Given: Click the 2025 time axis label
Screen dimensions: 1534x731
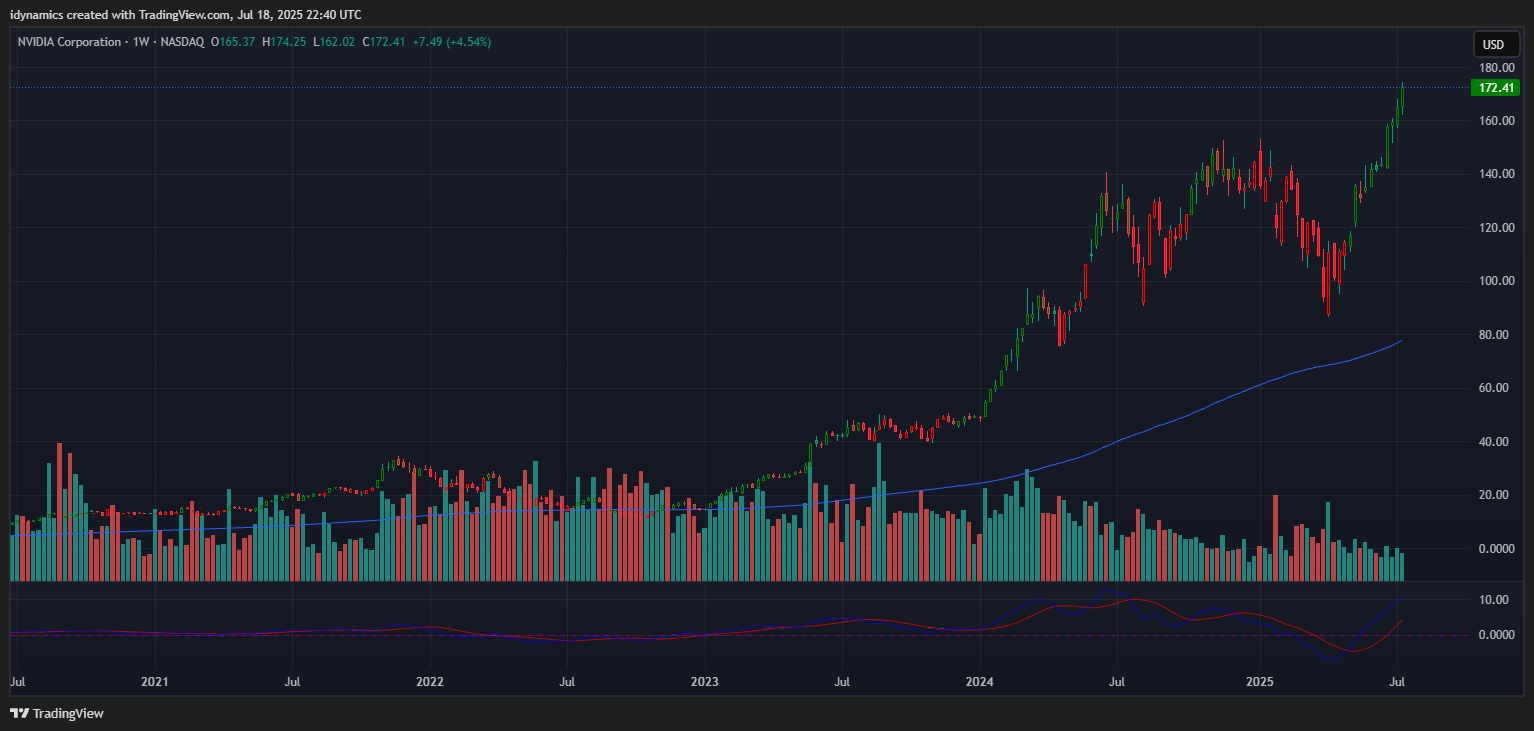Looking at the screenshot, I should [1259, 682].
